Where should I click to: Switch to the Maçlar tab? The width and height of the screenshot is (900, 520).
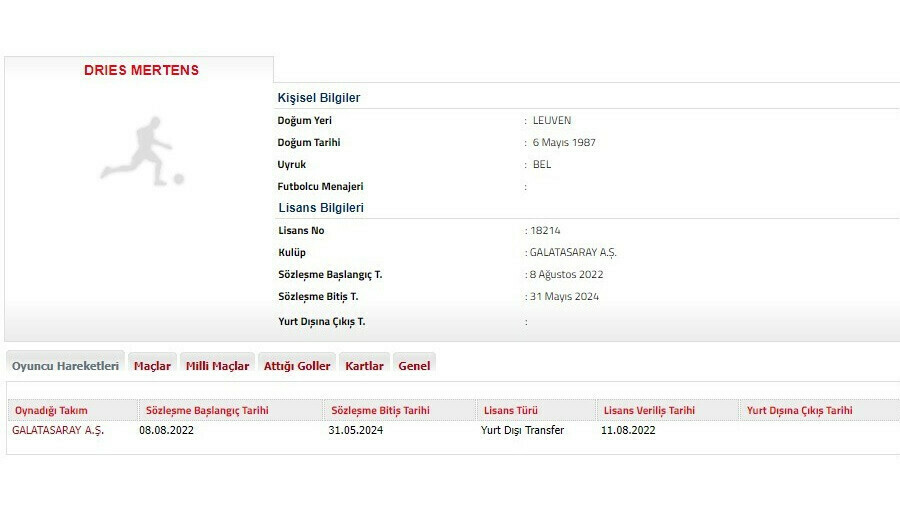click(152, 366)
